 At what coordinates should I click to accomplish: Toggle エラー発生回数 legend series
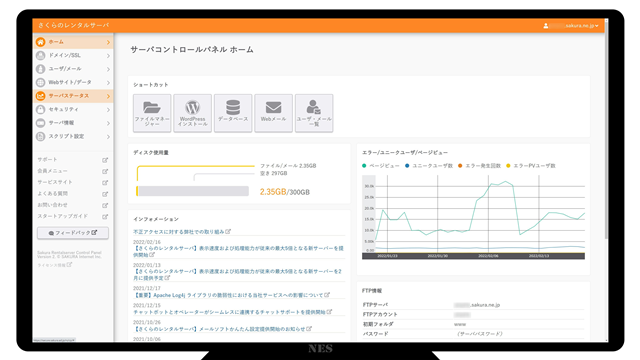tap(479, 166)
